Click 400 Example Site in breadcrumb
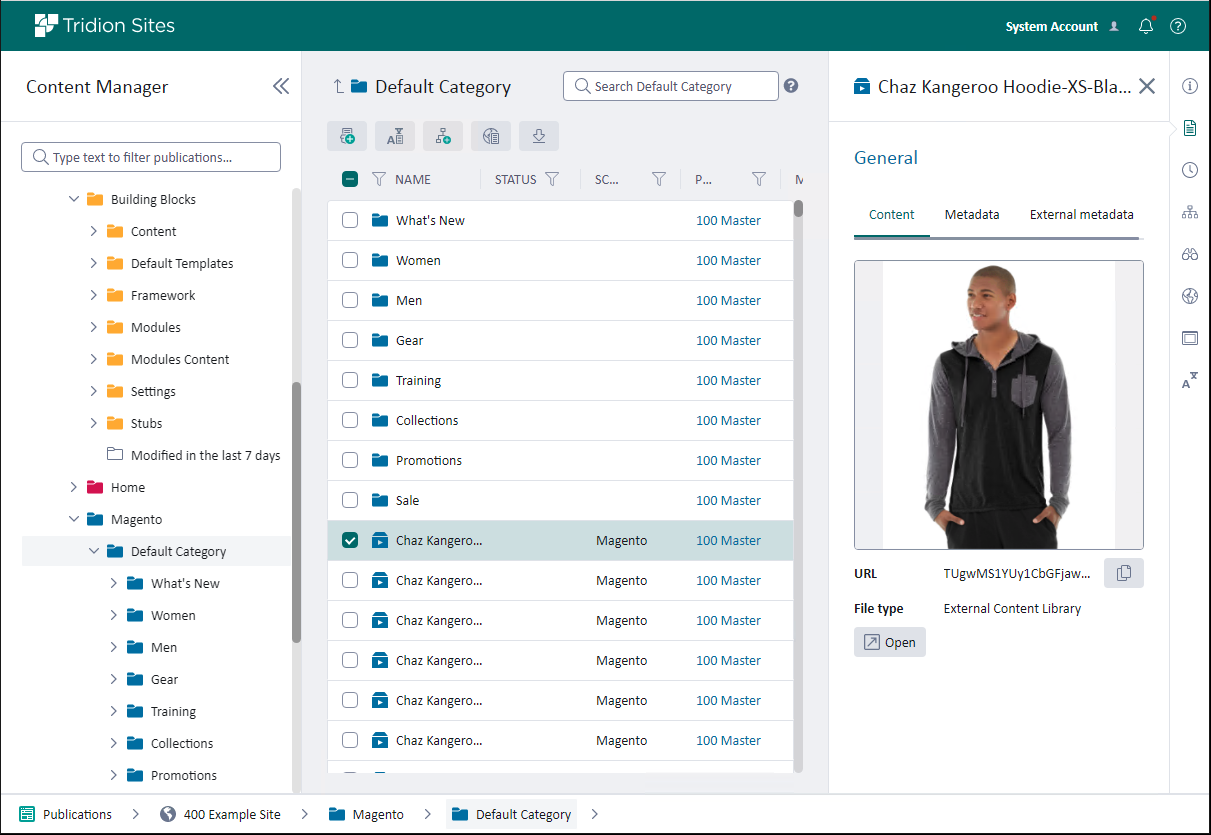 pyautogui.click(x=231, y=815)
